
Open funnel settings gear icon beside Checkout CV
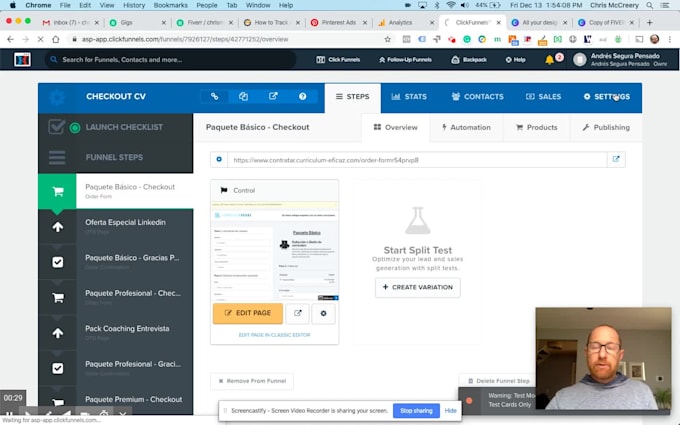[x=57, y=97]
